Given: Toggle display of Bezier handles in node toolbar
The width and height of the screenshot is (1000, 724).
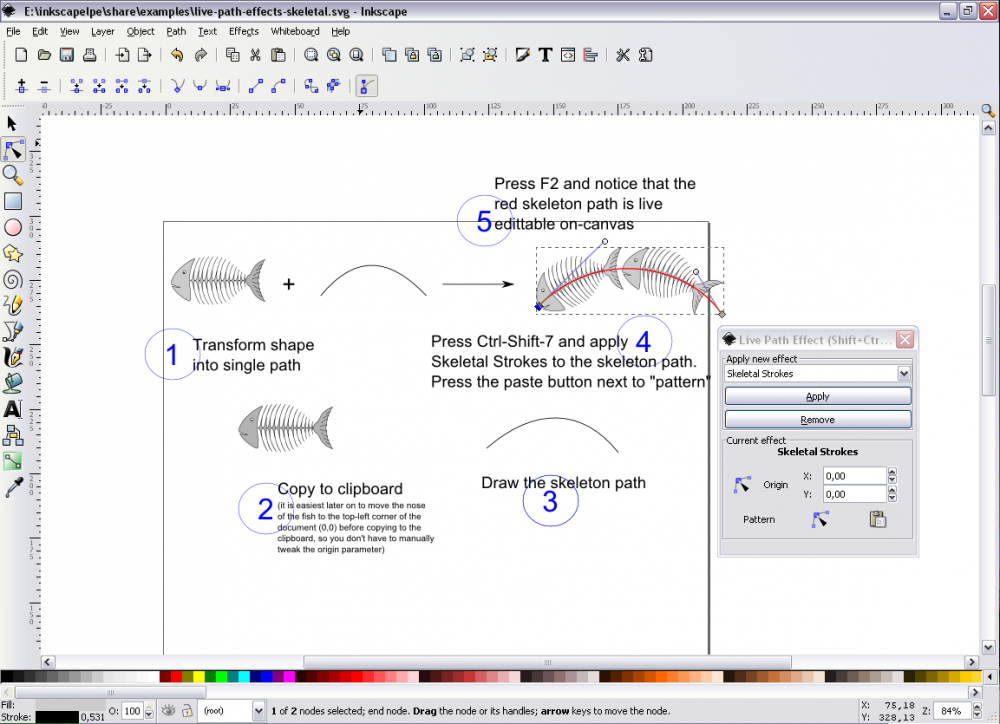Looking at the screenshot, I should pos(366,86).
